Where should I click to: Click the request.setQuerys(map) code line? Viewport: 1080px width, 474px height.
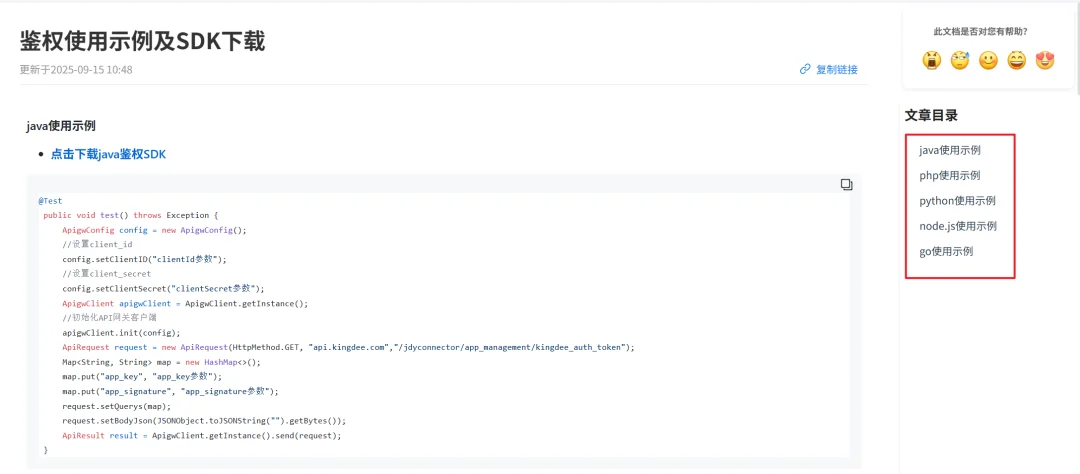pos(116,406)
